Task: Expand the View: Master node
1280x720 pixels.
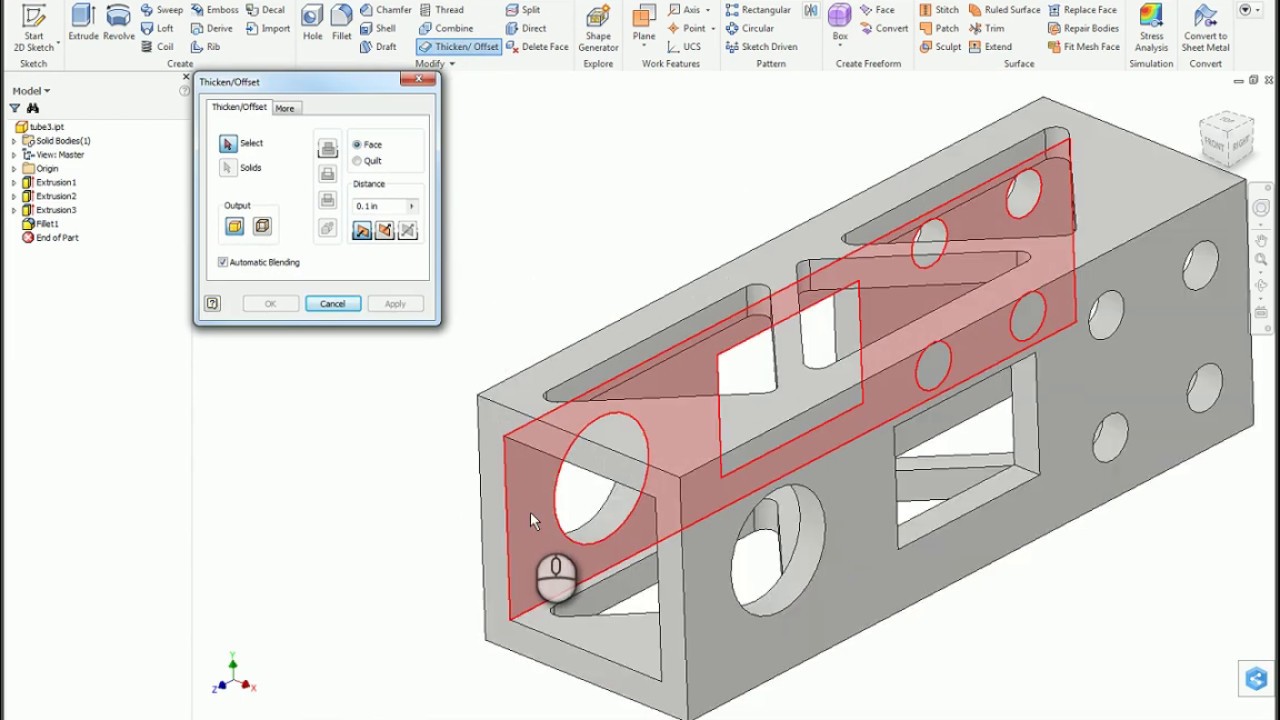Action: coord(14,155)
